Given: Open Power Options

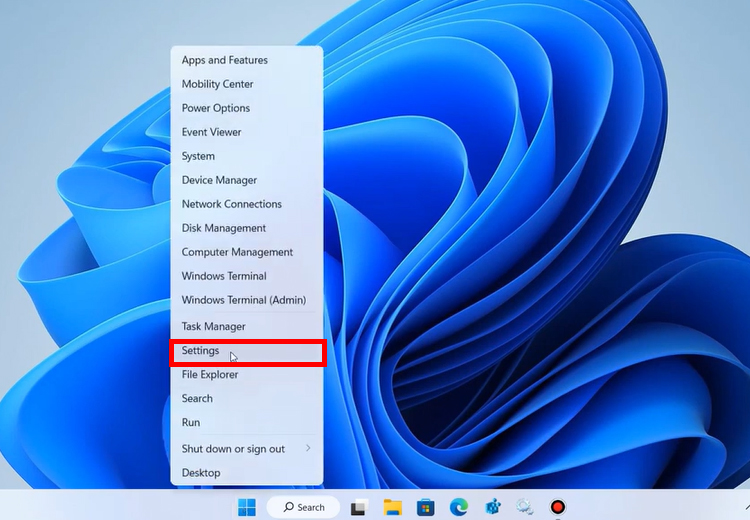Looking at the screenshot, I should [x=247, y=108].
